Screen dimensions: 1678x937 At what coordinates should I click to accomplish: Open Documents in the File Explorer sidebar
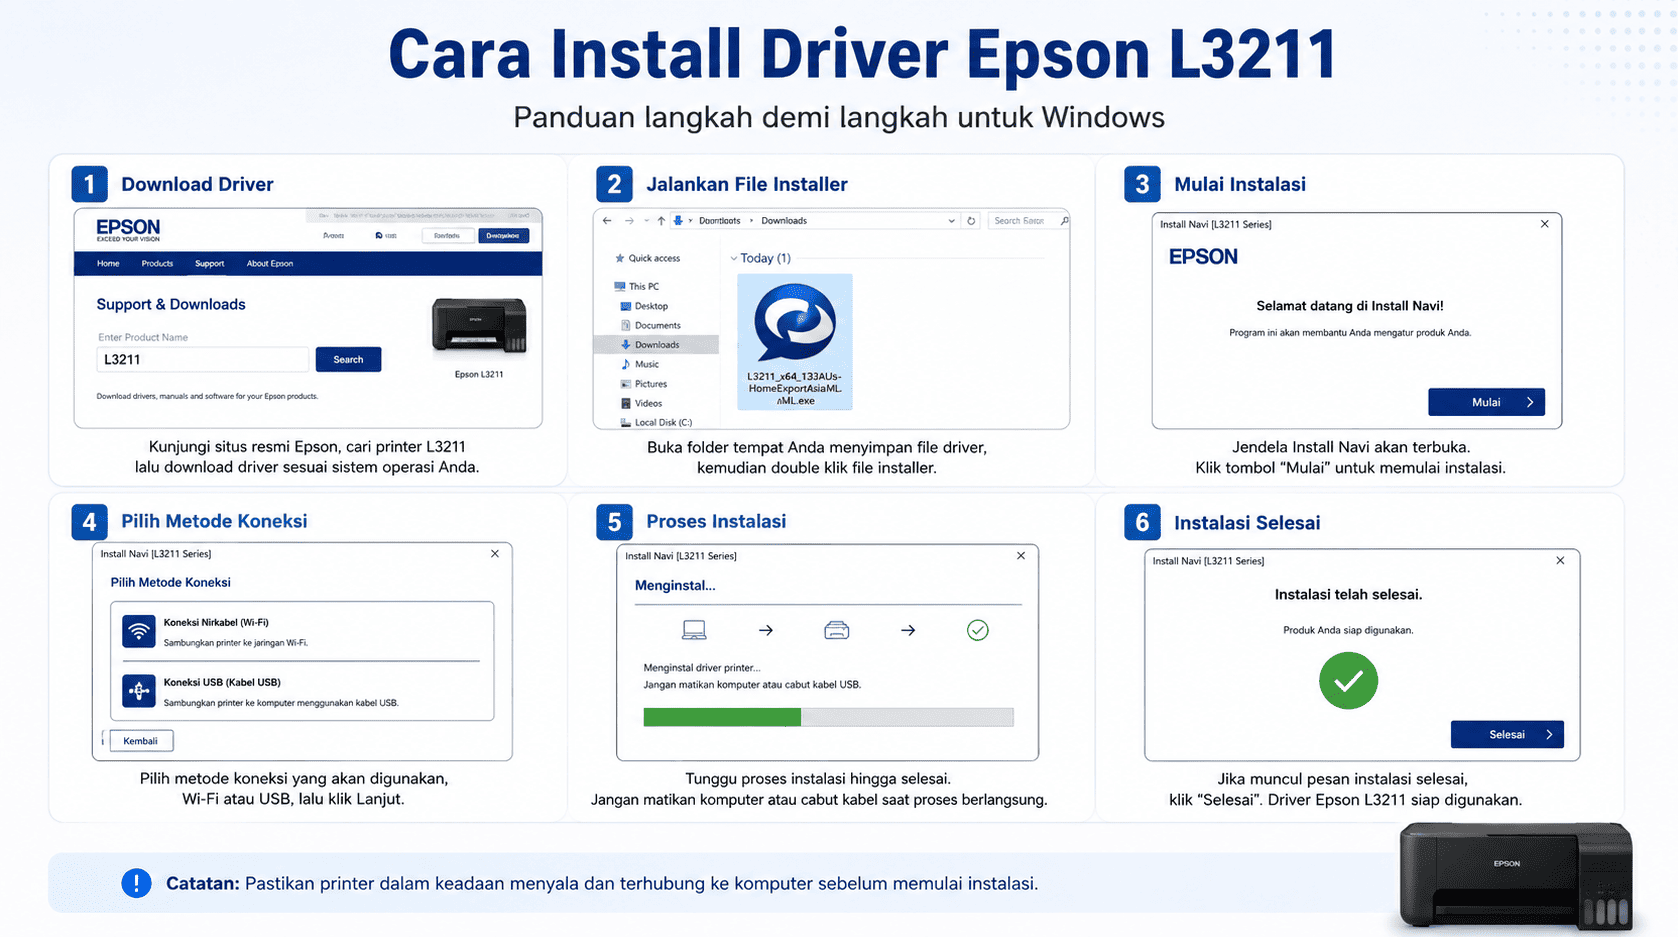(x=651, y=325)
